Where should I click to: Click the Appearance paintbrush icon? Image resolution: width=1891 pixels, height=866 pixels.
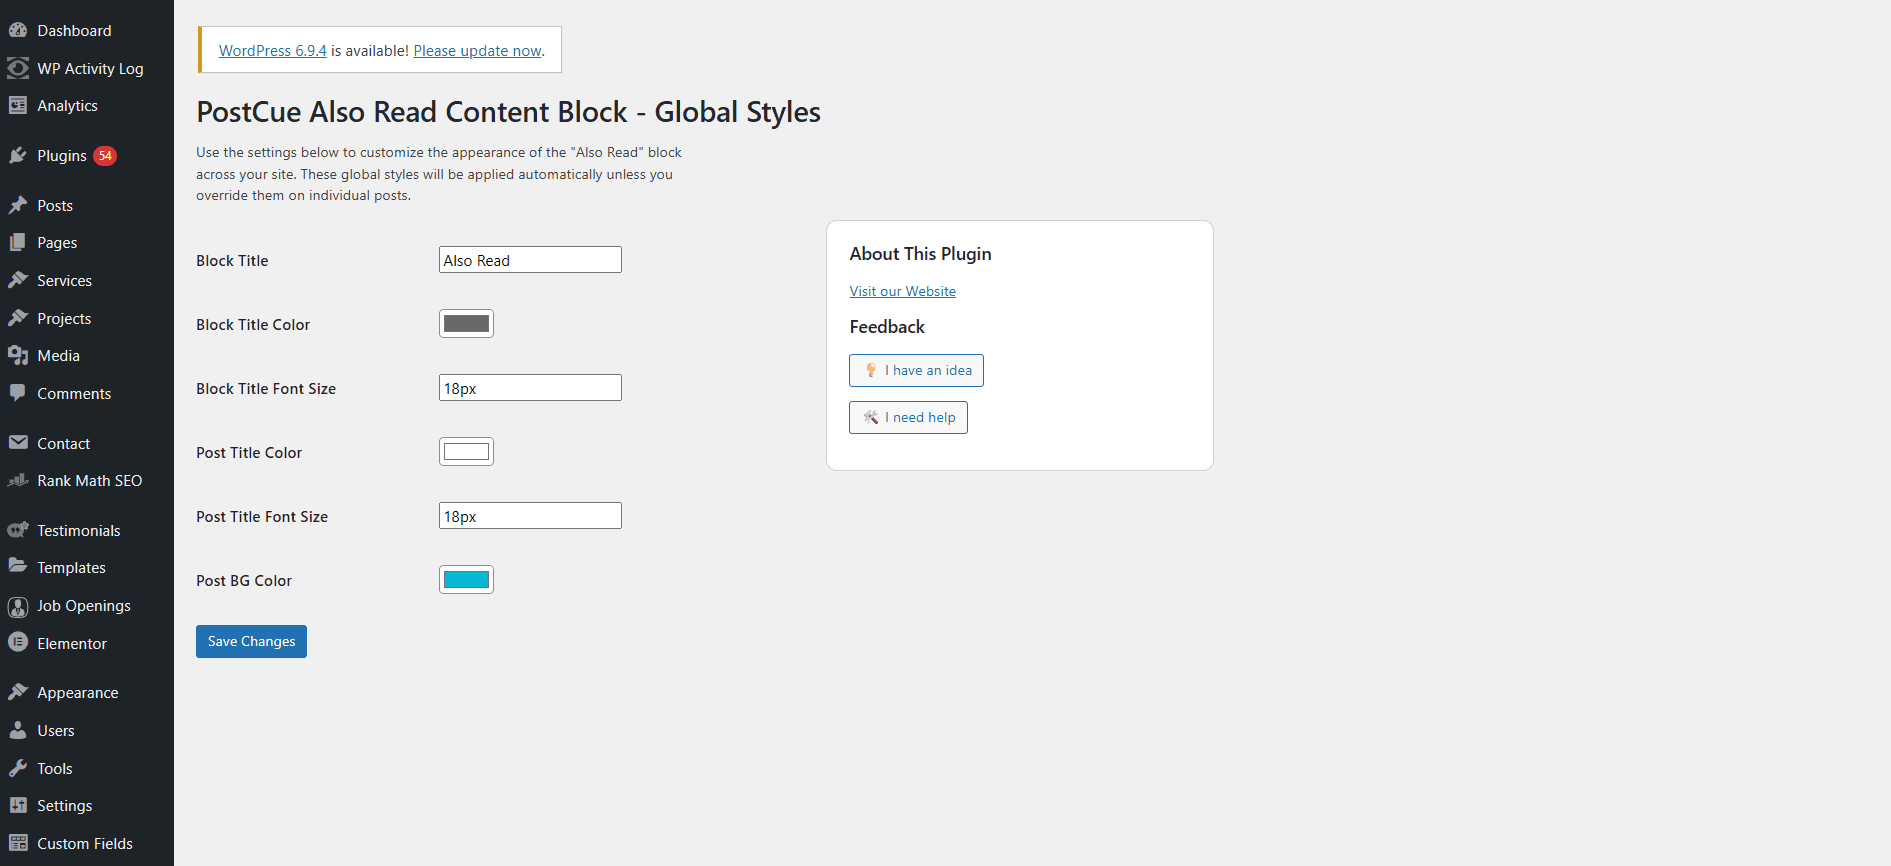[18, 692]
